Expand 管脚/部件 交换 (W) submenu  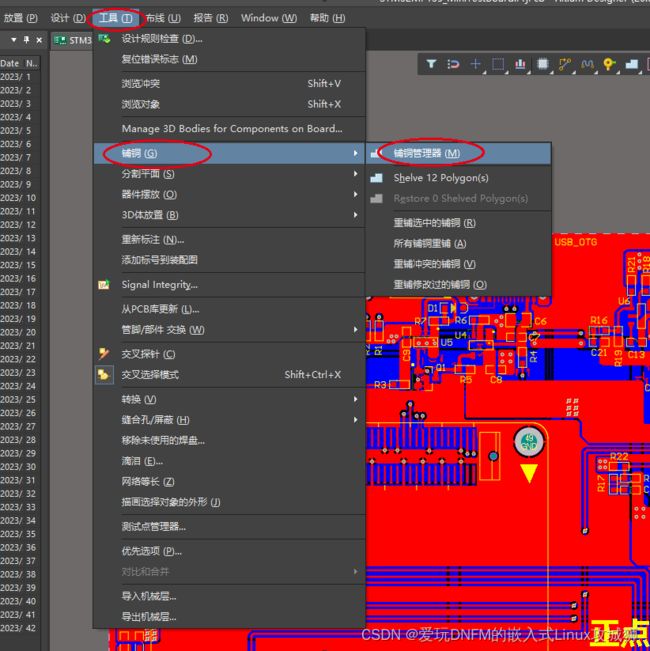[230, 330]
